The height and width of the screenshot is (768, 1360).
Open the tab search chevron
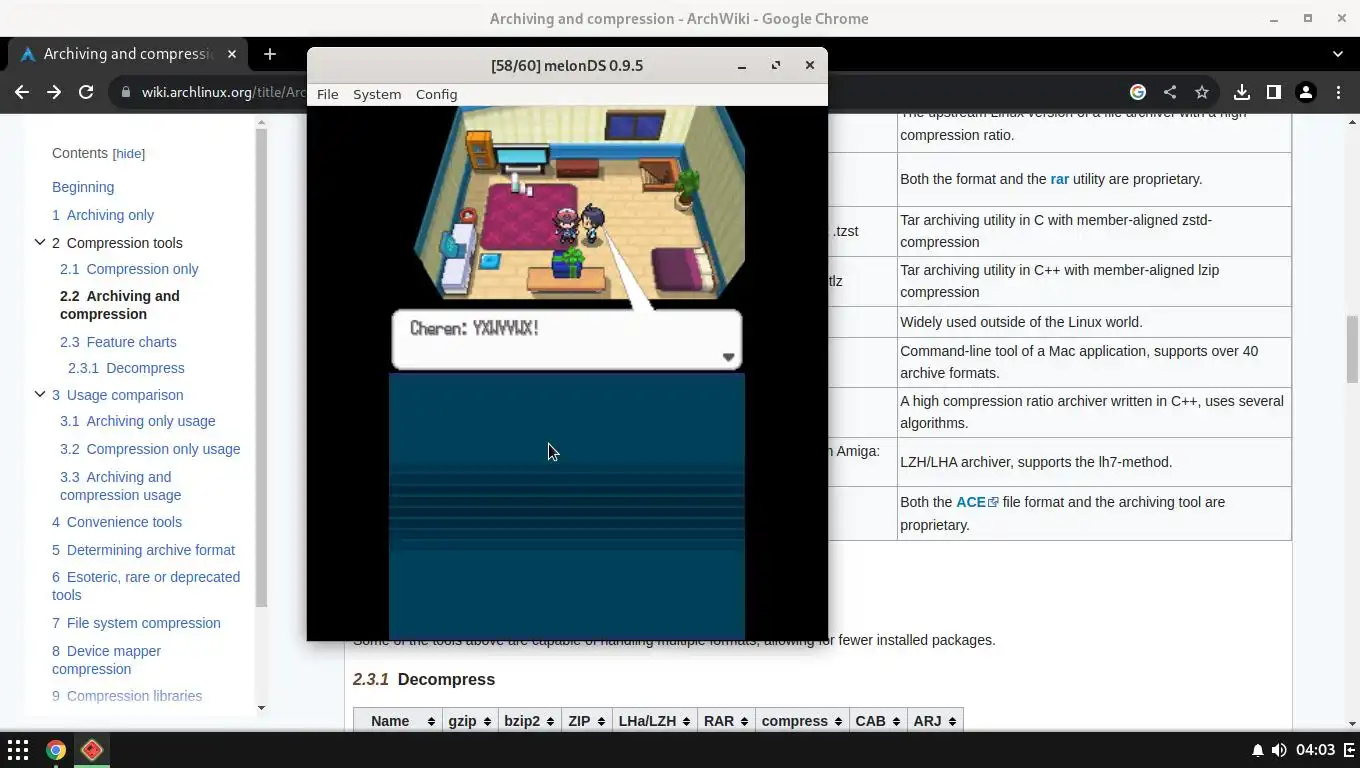point(1338,54)
